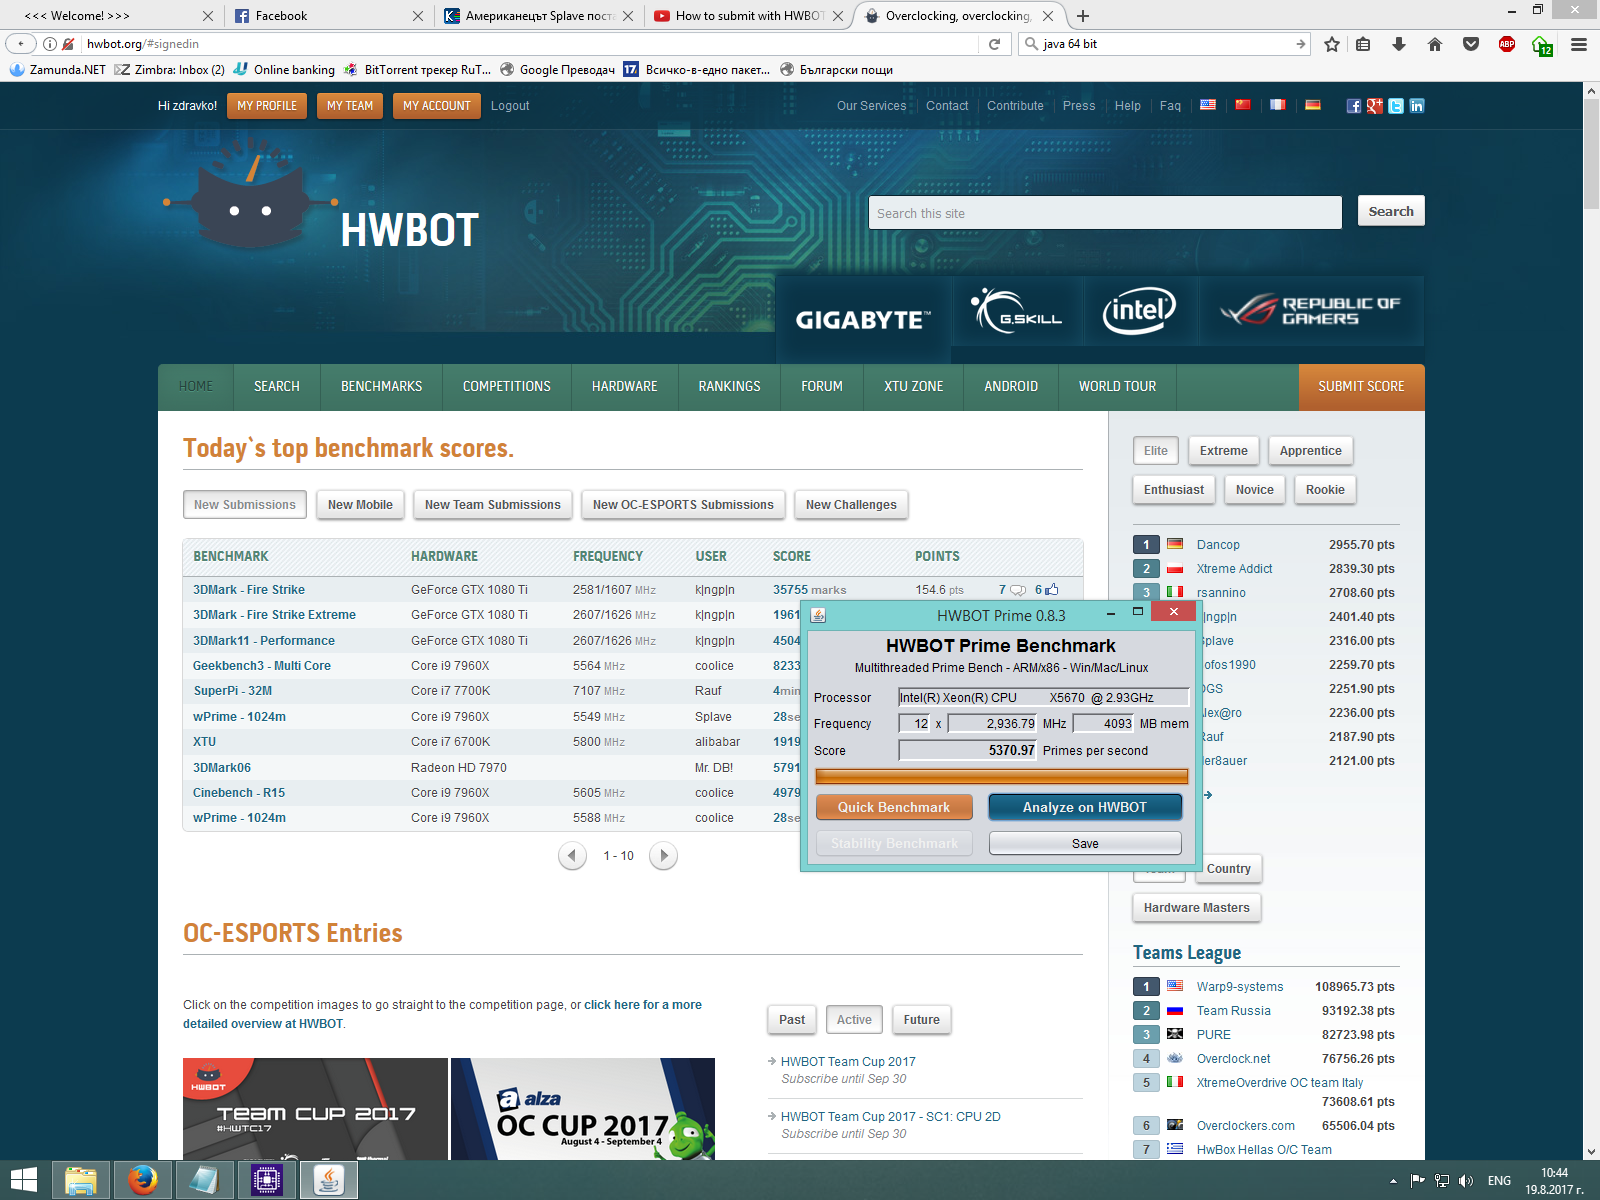Image resolution: width=1600 pixels, height=1200 pixels.
Task: Open HWBOT Google Plus icon
Action: click(x=1375, y=106)
